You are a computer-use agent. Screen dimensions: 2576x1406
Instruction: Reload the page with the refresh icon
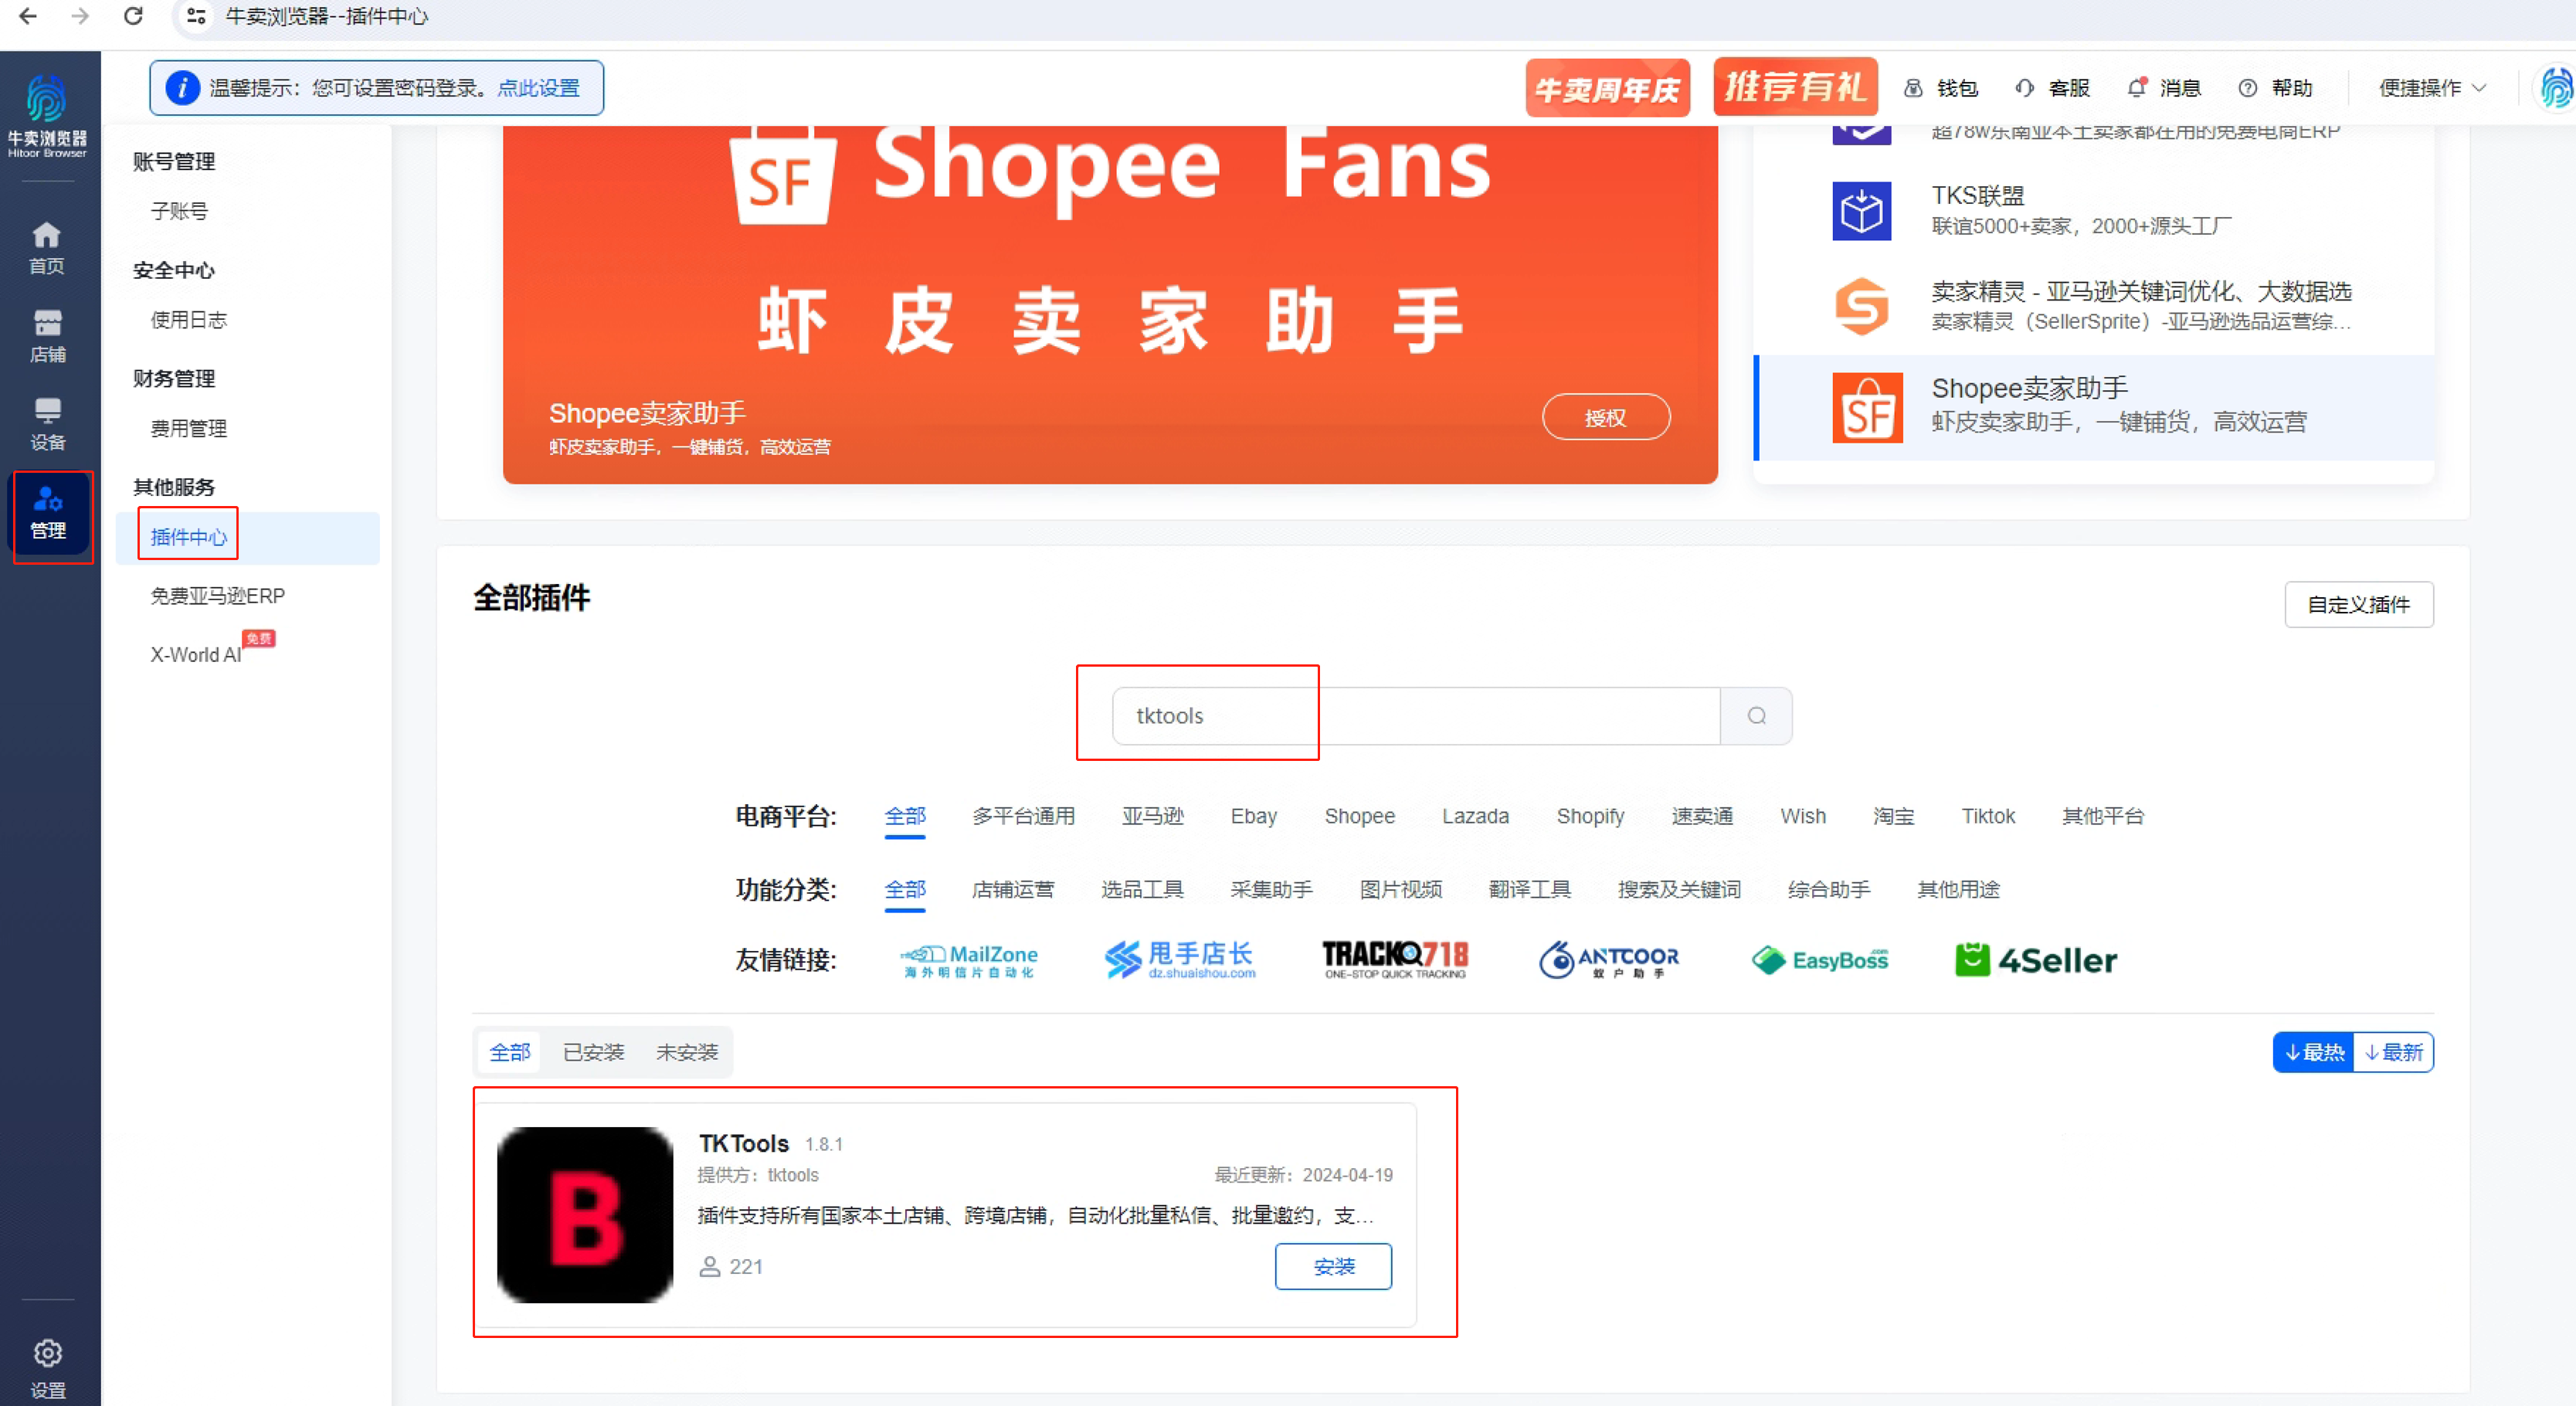[x=133, y=16]
